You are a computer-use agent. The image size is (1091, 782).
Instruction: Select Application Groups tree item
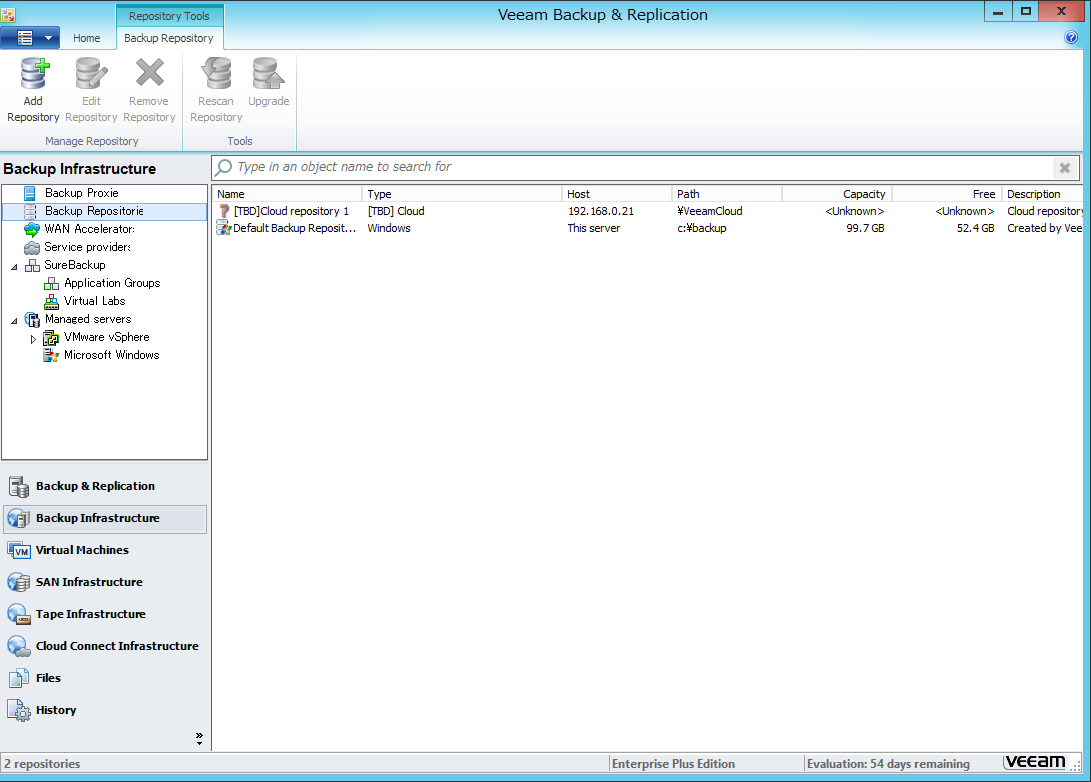click(112, 283)
